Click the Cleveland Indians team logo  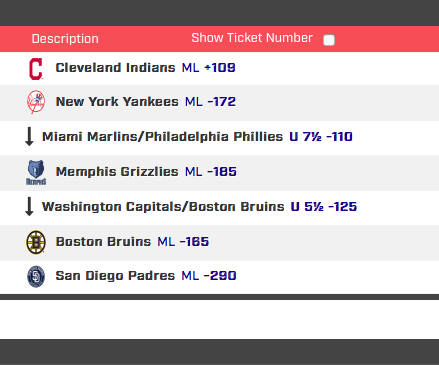coord(36,69)
